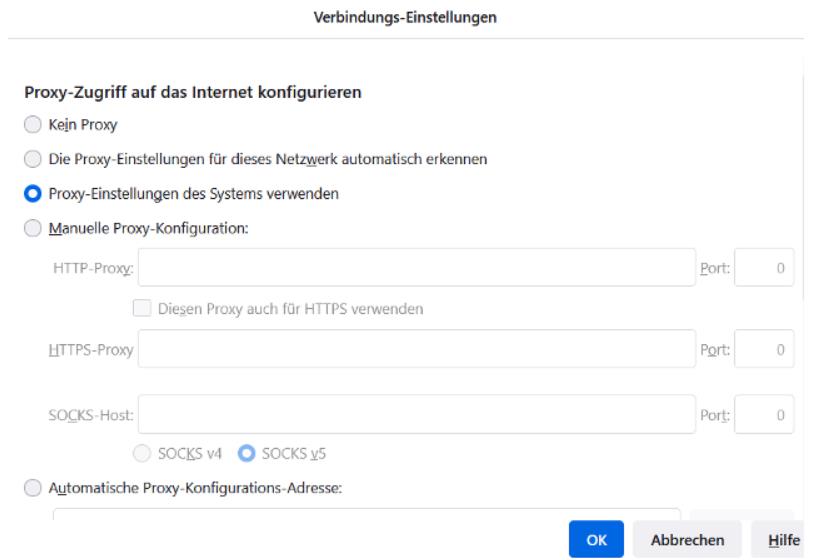The height and width of the screenshot is (560, 820).
Task: Focus the Port field beside HTTP-Proxy
Action: [764, 268]
